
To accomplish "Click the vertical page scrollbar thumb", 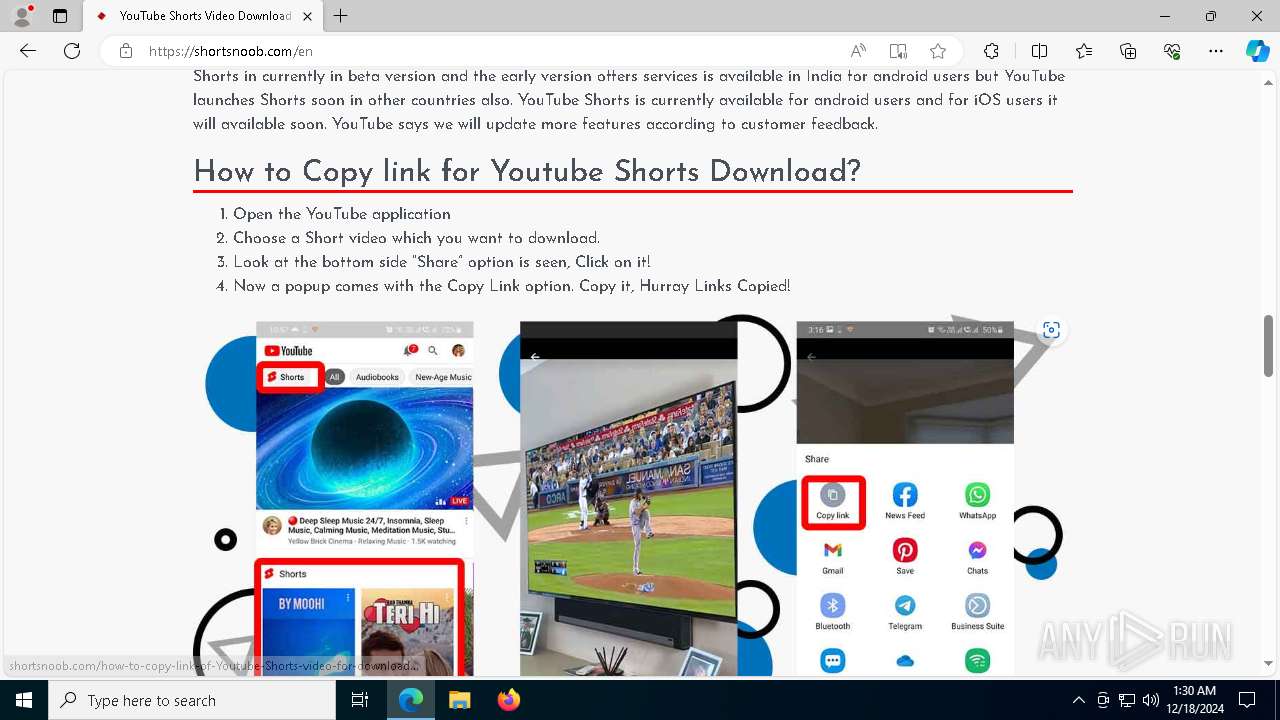I will tap(1268, 346).
